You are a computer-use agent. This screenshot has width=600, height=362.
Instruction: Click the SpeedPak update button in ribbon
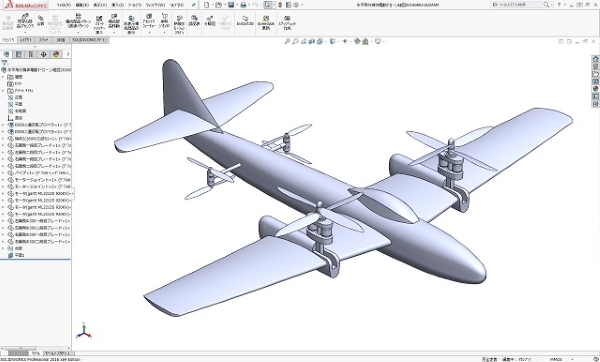coord(266,23)
